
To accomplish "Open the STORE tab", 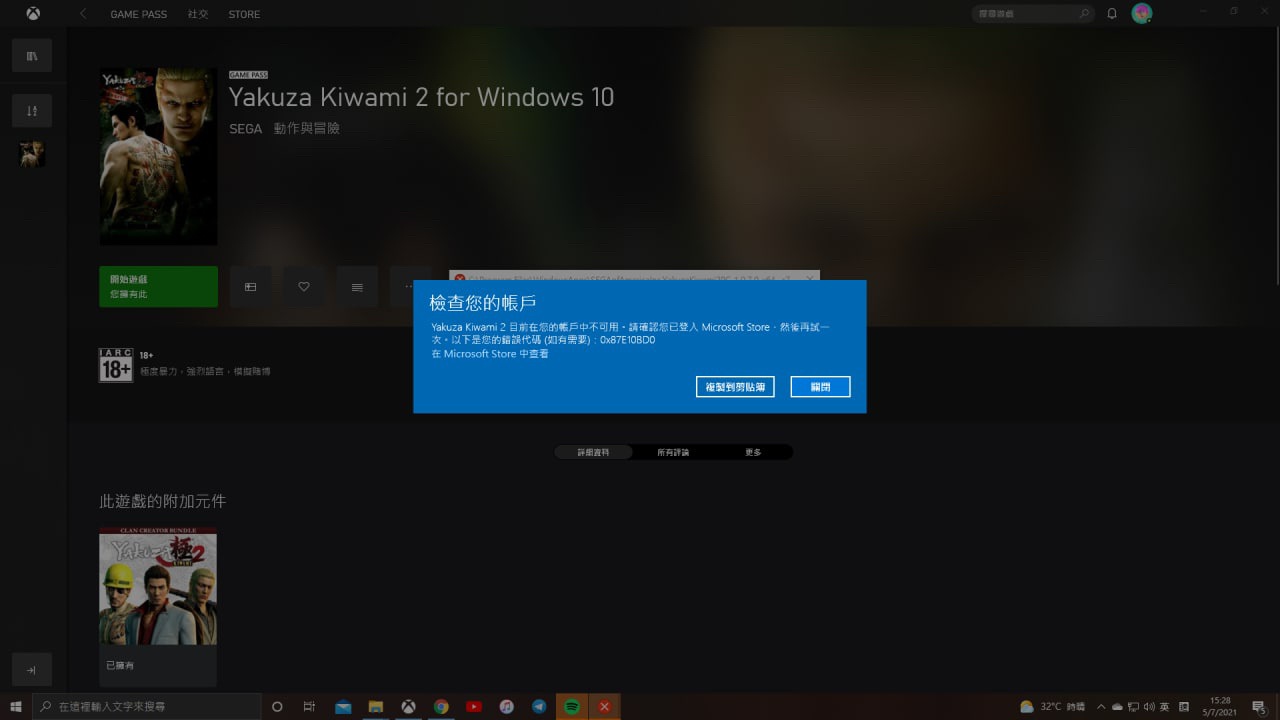I will [x=244, y=14].
